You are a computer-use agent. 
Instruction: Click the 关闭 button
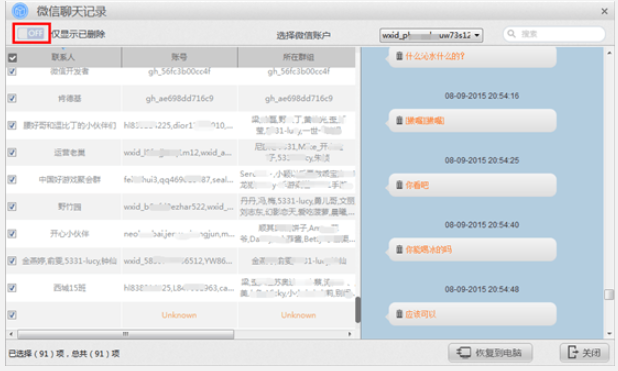[x=584, y=352]
